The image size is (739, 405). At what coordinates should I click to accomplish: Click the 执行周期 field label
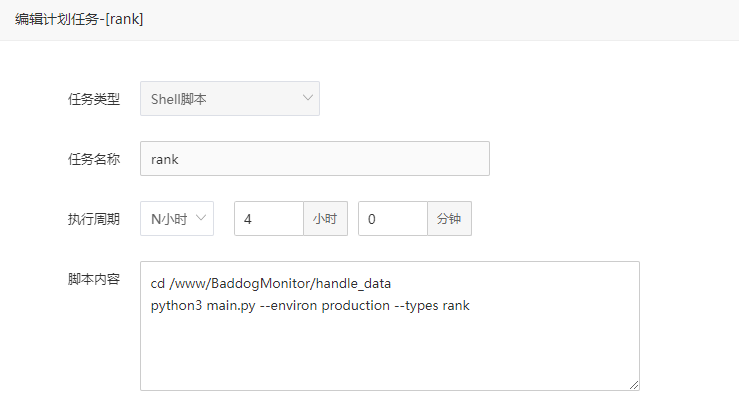[94, 219]
